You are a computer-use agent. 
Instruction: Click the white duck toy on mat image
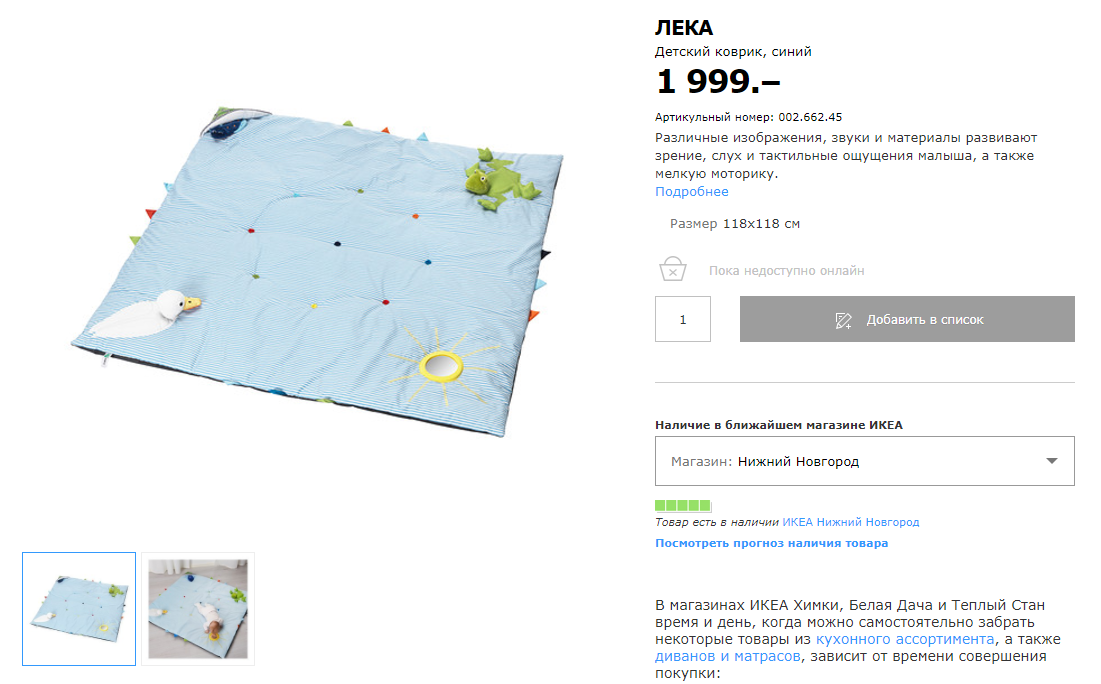coord(146,313)
